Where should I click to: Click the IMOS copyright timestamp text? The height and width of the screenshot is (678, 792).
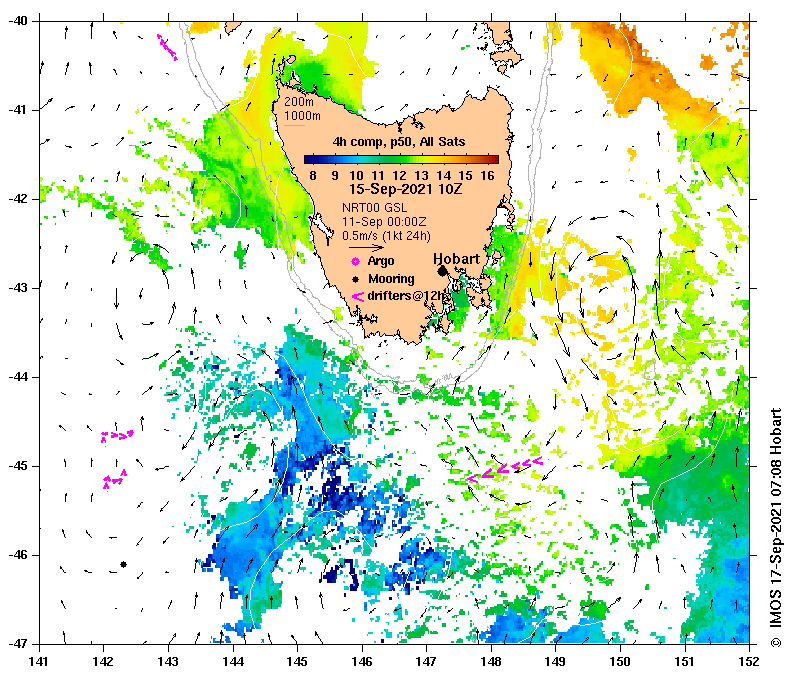[776, 527]
